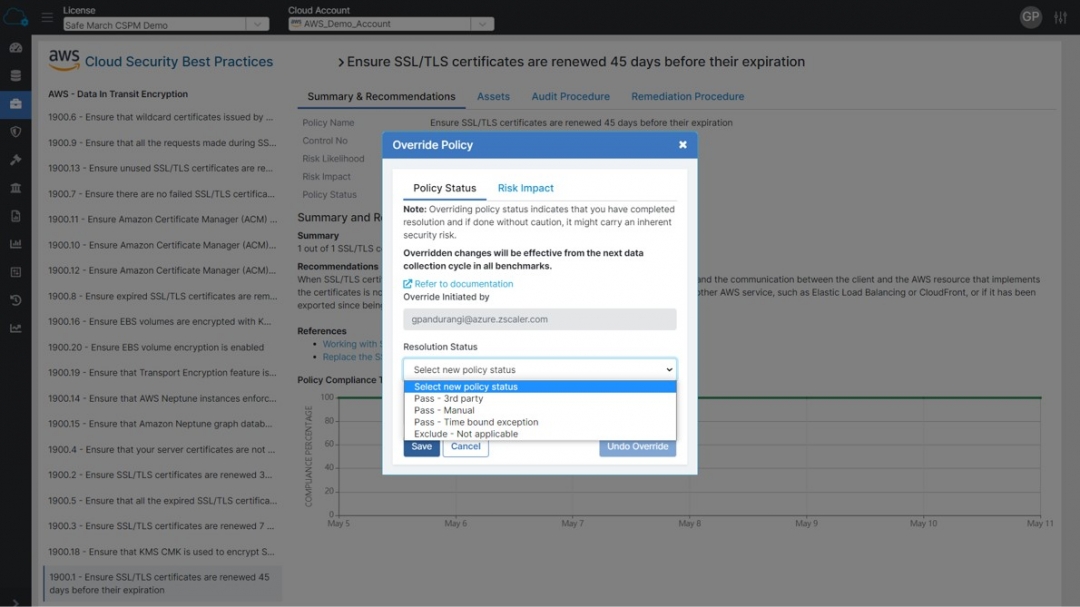1080x607 pixels.
Task: Click the bank building icon in sidebar
Action: point(15,188)
